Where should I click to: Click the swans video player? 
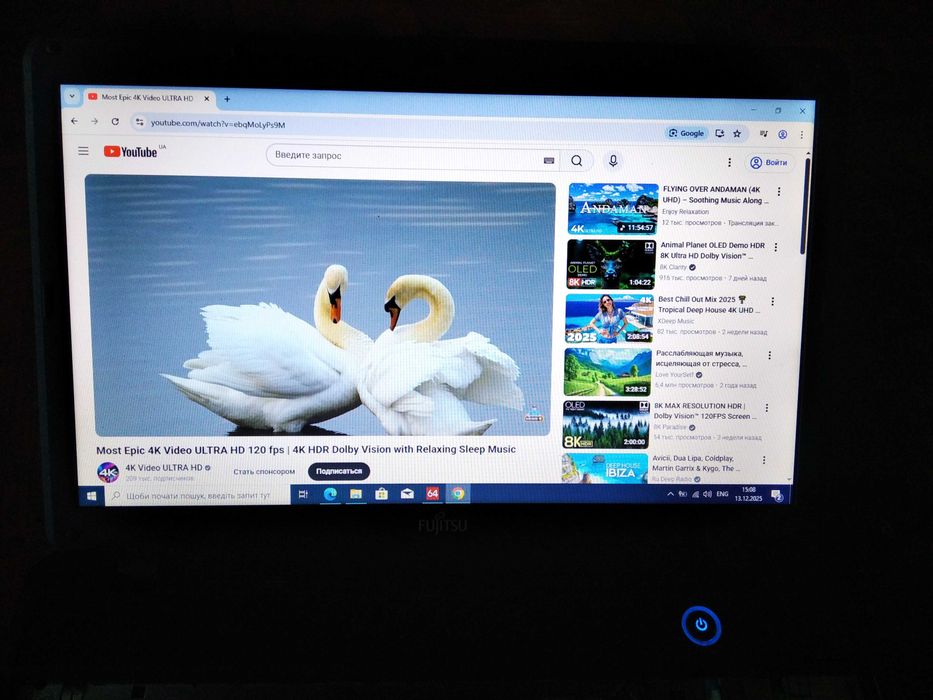320,305
